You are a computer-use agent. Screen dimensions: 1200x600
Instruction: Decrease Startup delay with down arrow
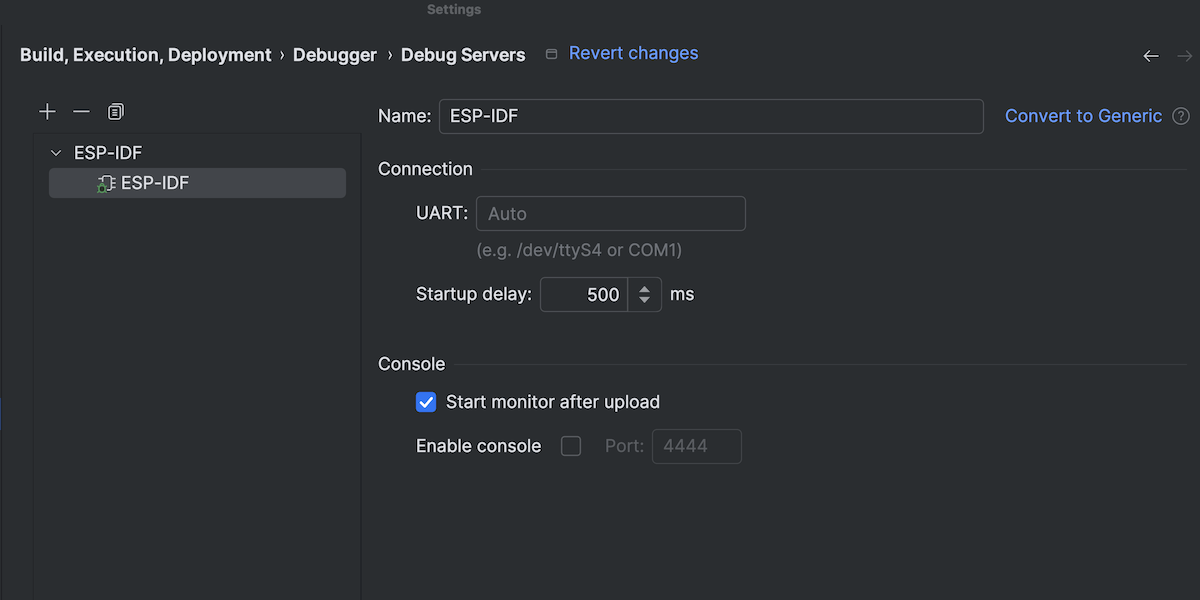[x=645, y=300]
